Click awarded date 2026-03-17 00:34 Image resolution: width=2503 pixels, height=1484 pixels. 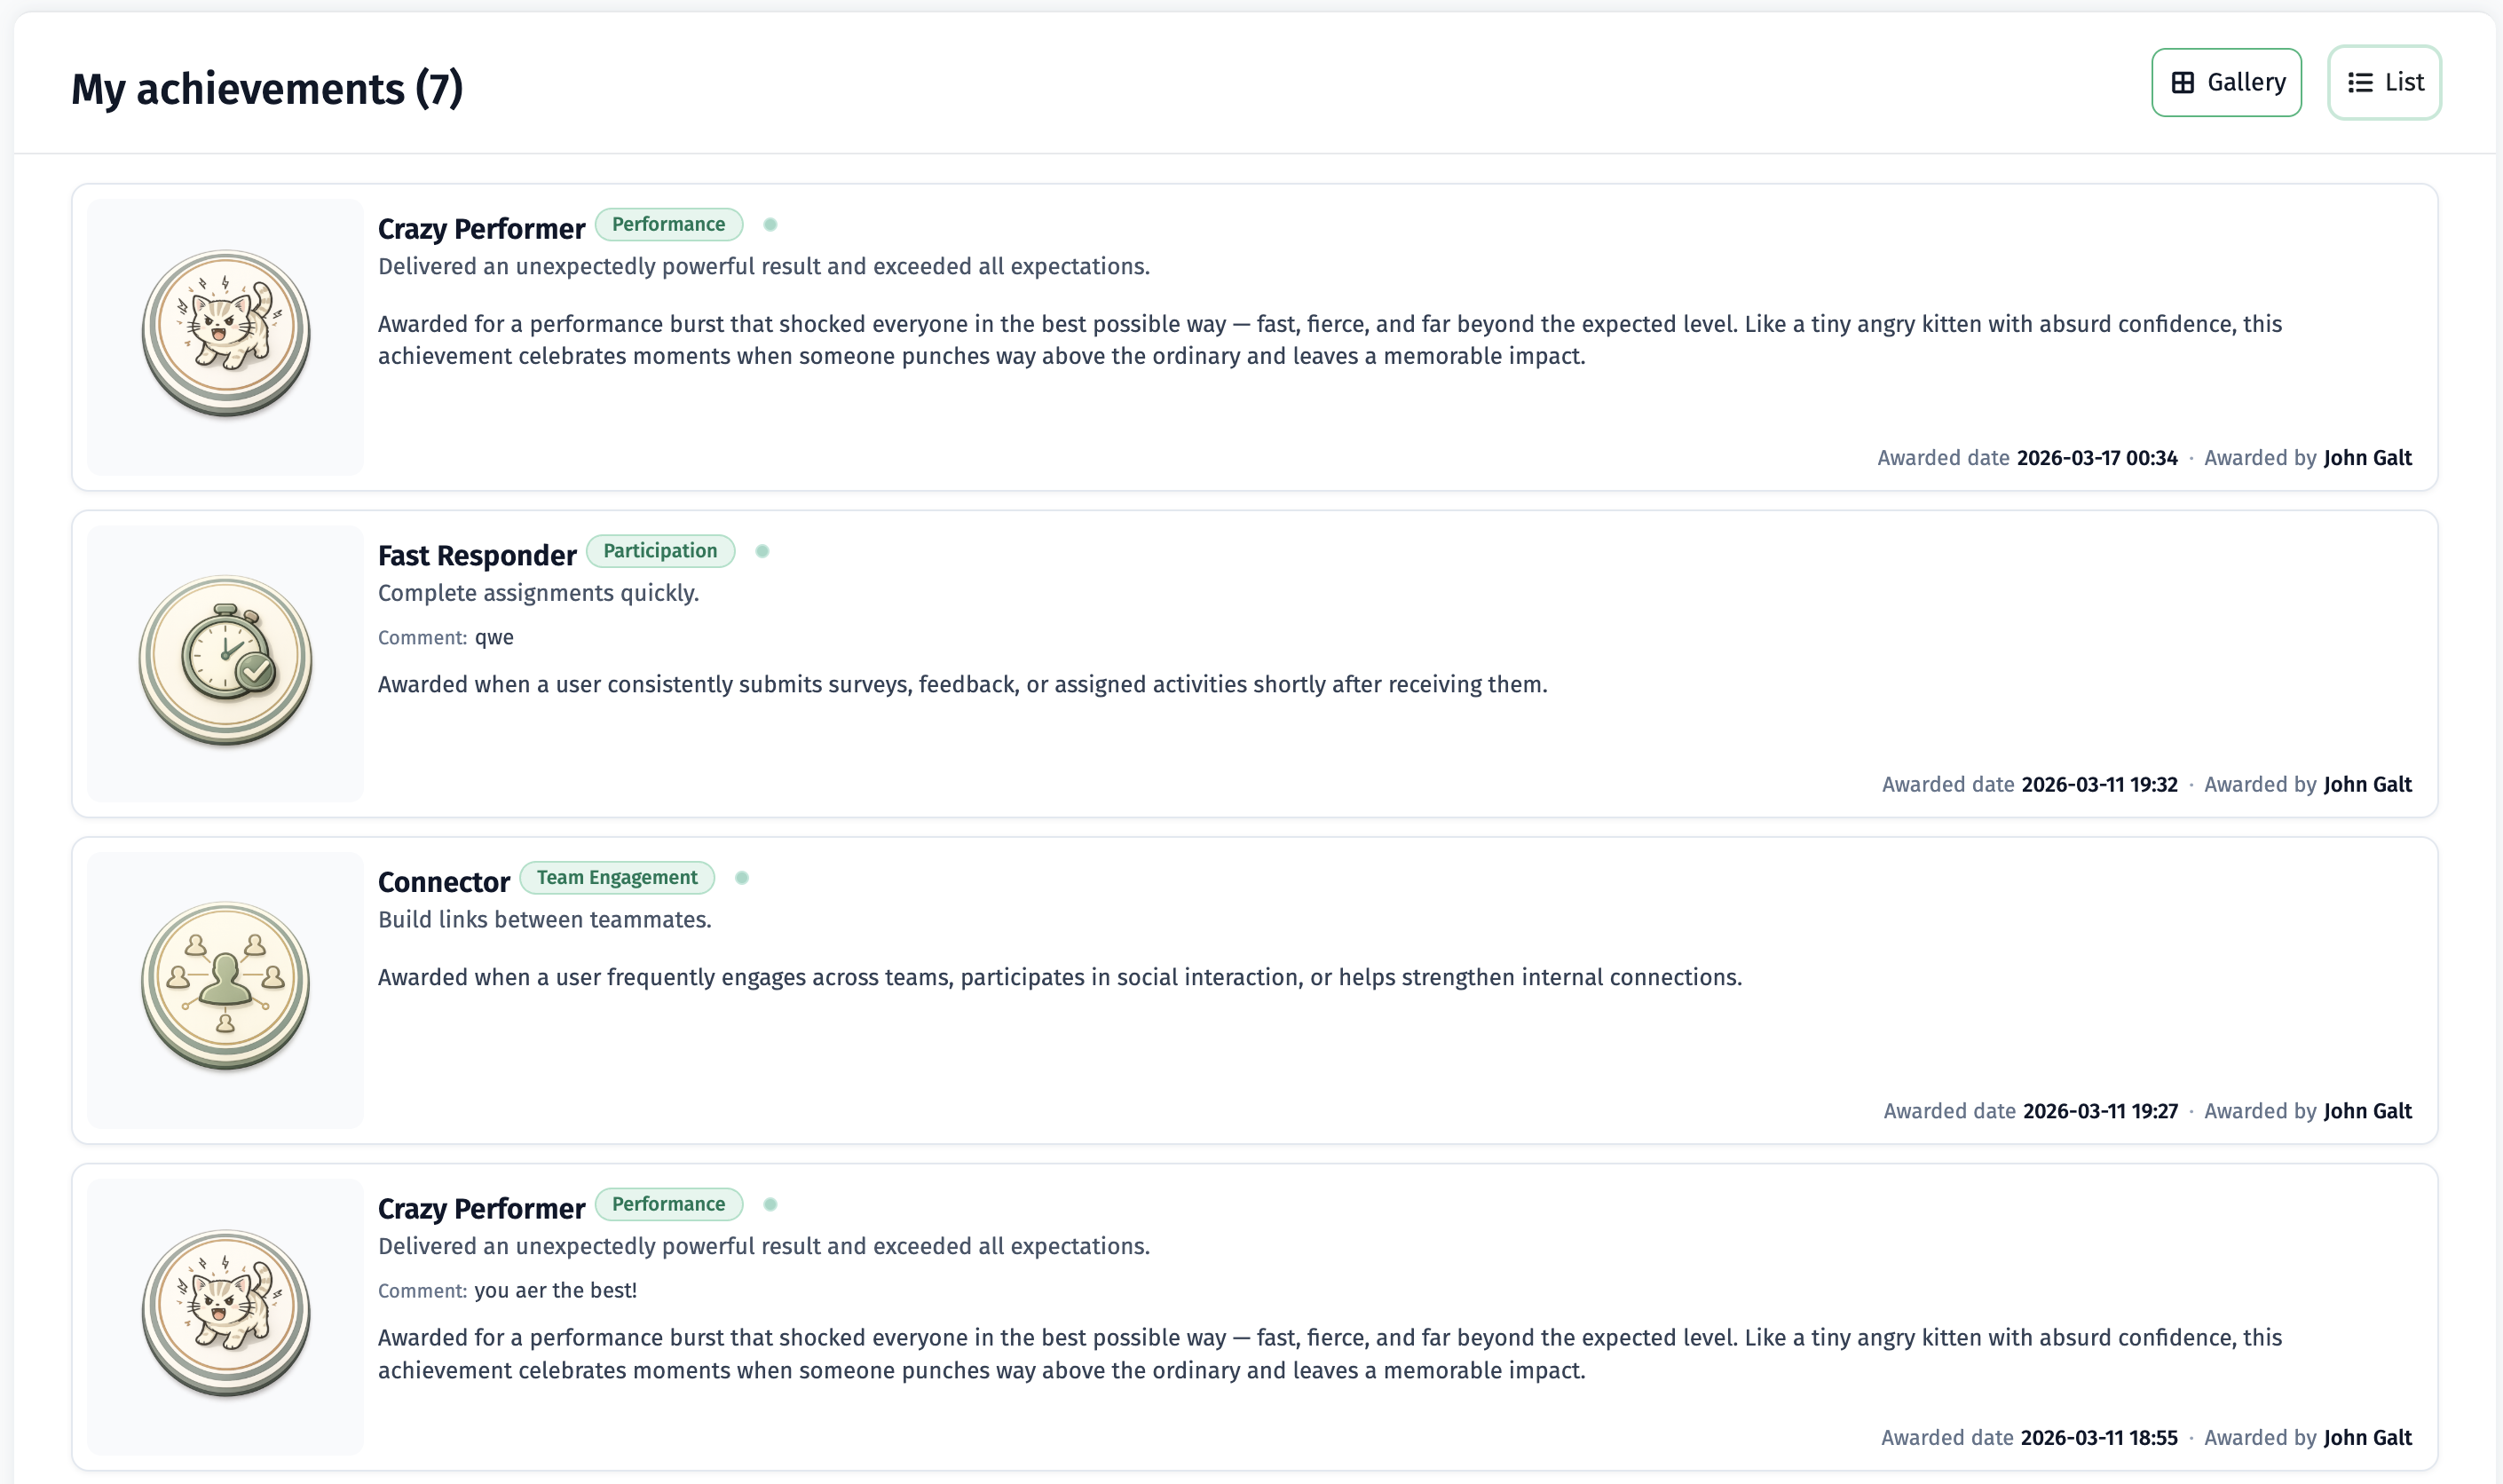2097,458
